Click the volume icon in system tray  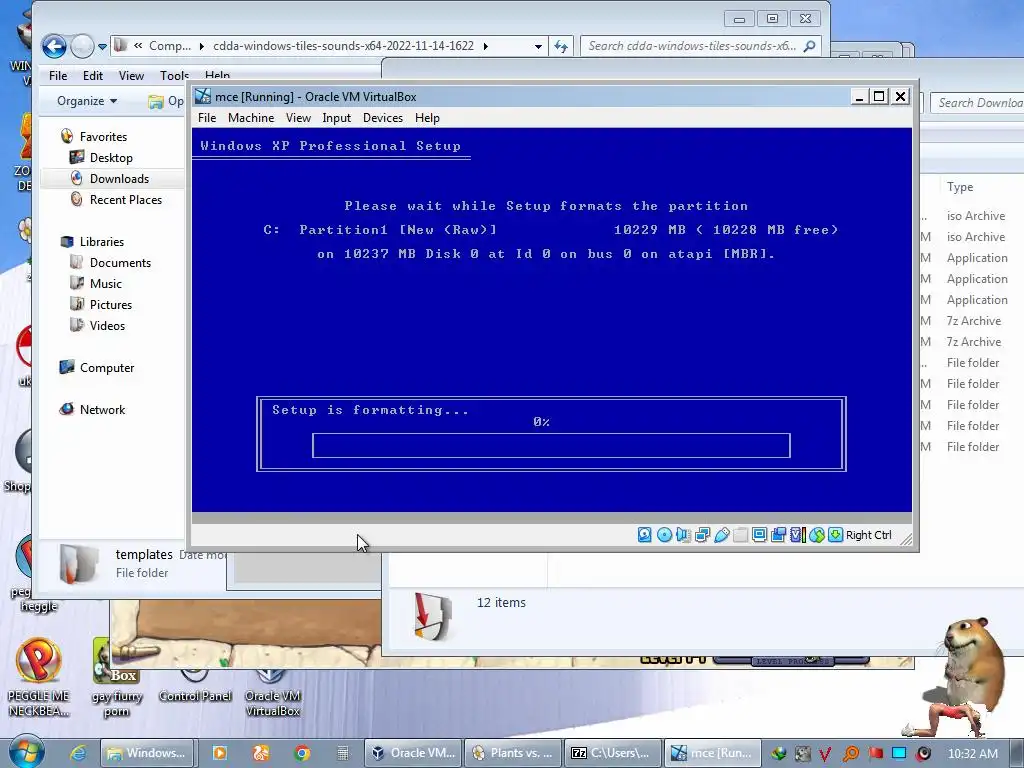coord(923,753)
